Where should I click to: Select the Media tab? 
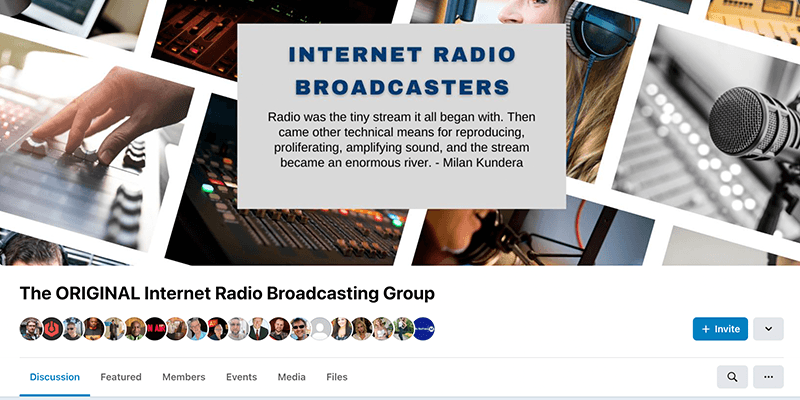[292, 377]
